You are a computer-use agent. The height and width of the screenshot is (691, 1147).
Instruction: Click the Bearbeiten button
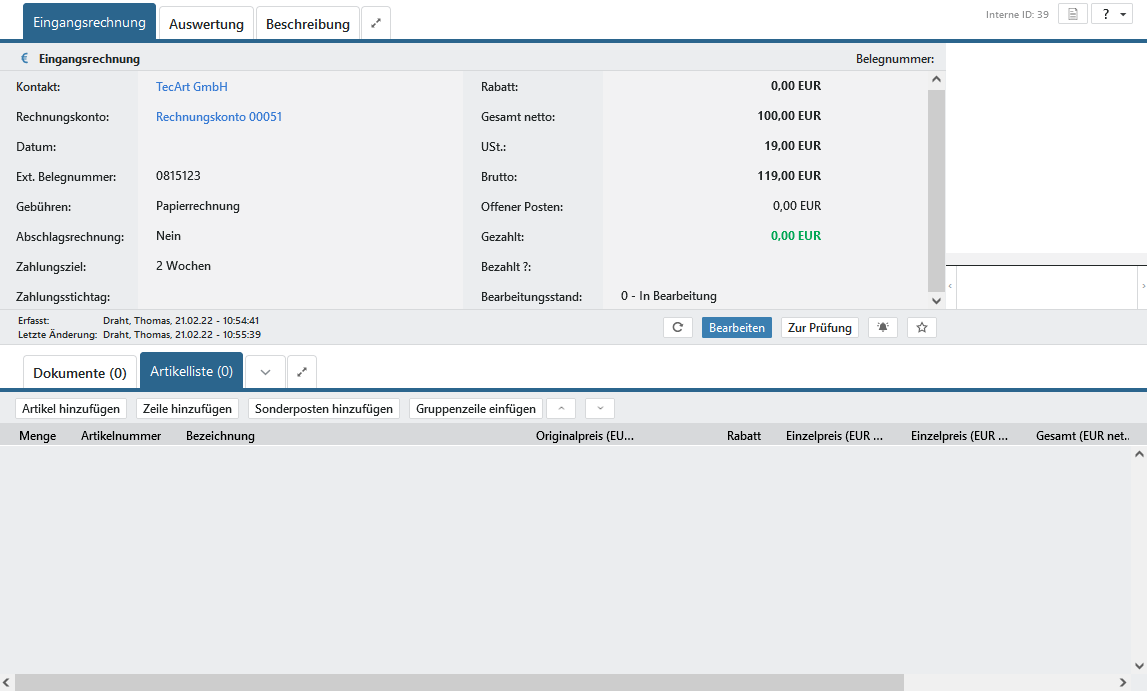(x=736, y=327)
